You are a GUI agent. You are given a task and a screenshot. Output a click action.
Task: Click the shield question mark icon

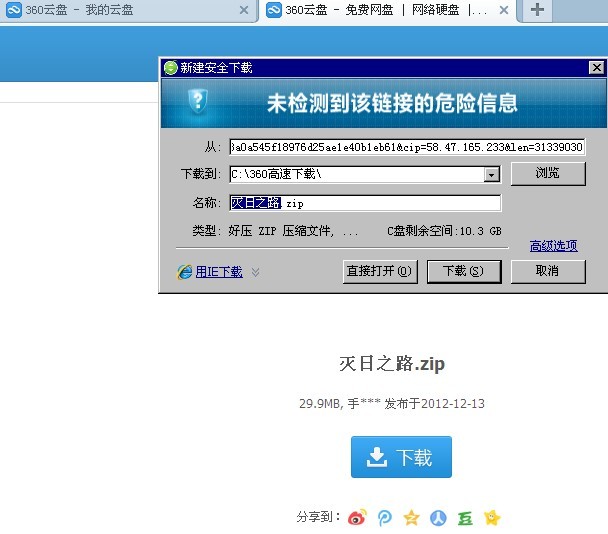(x=198, y=101)
